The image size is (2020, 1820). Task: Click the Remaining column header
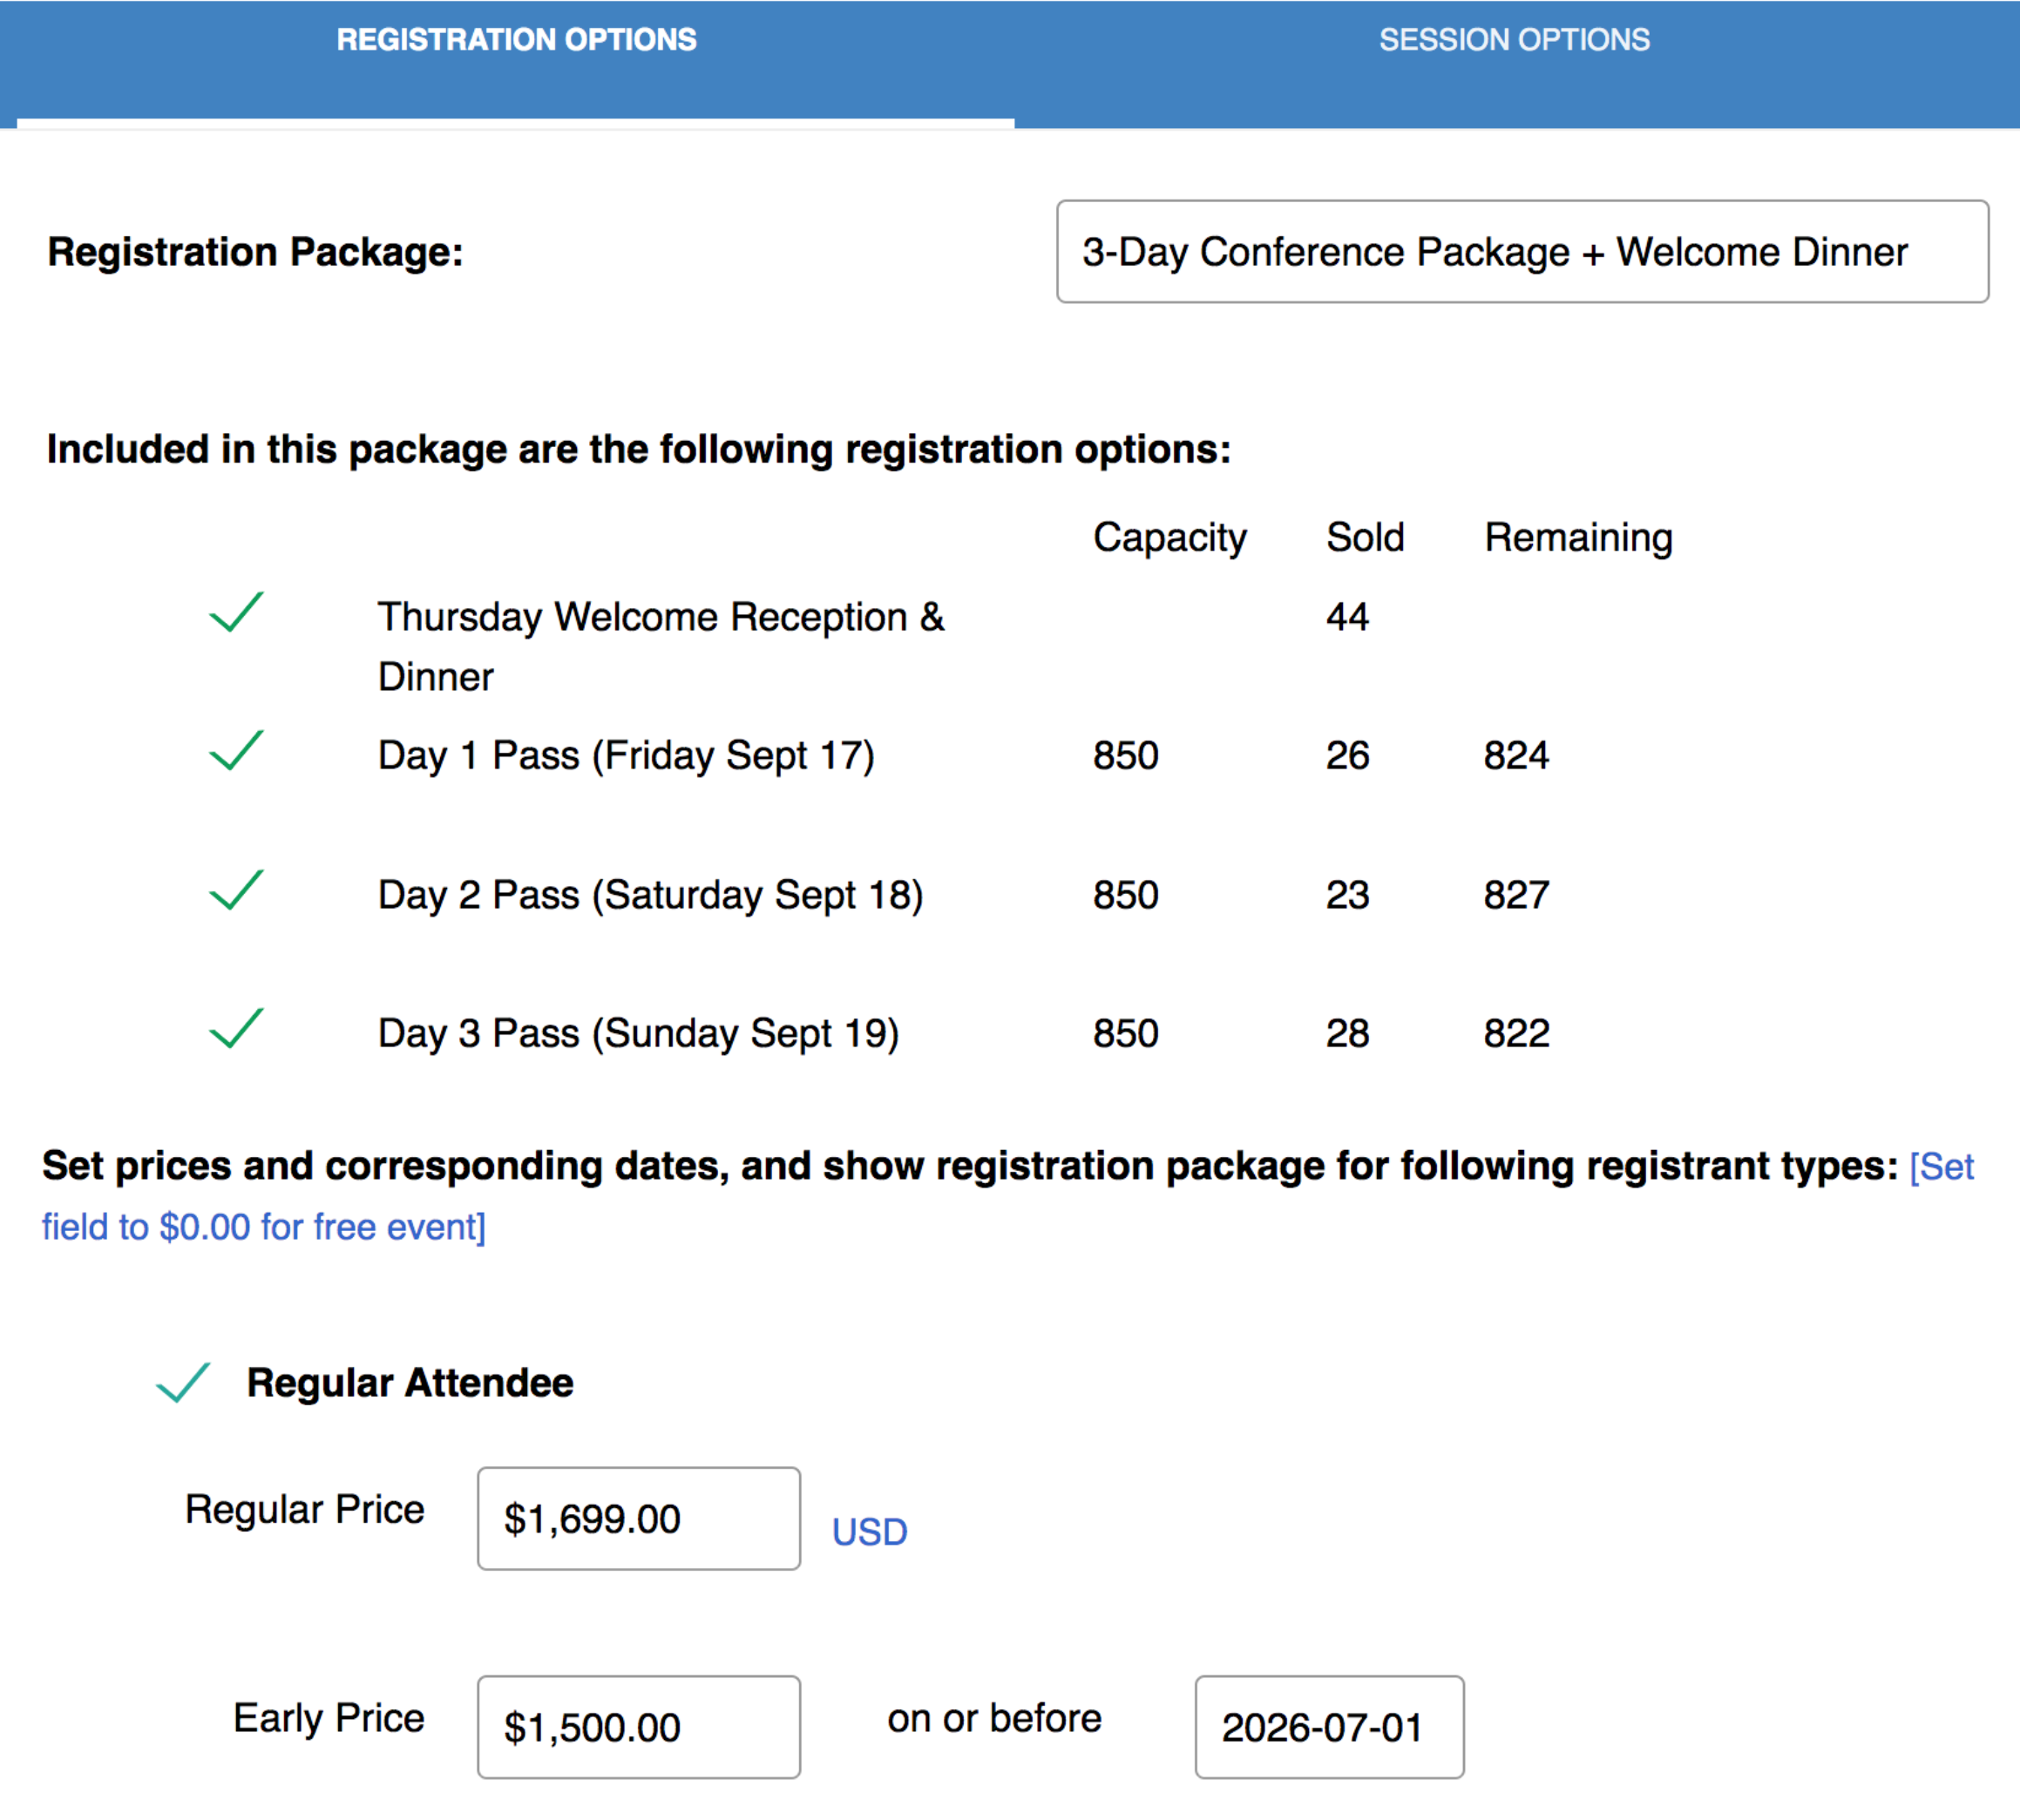[1577, 538]
